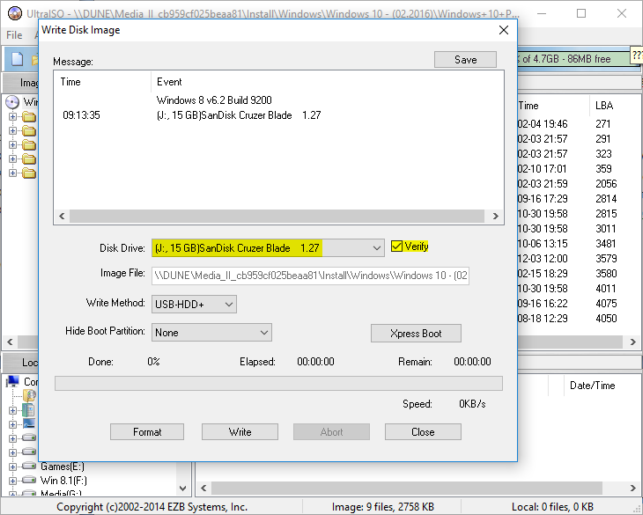Click the Format button
Viewport: 643px width, 515px height.
tap(147, 432)
